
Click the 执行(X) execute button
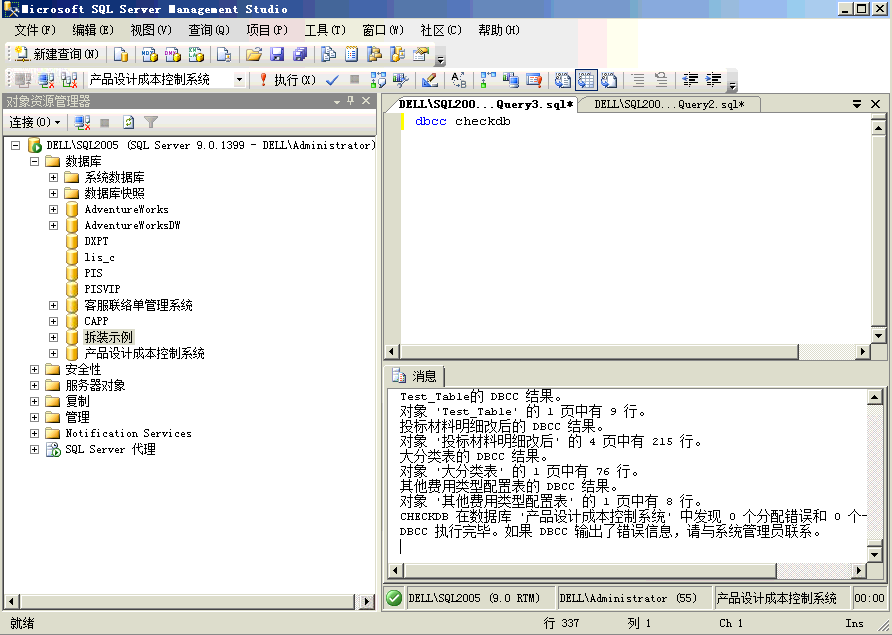pyautogui.click(x=288, y=80)
